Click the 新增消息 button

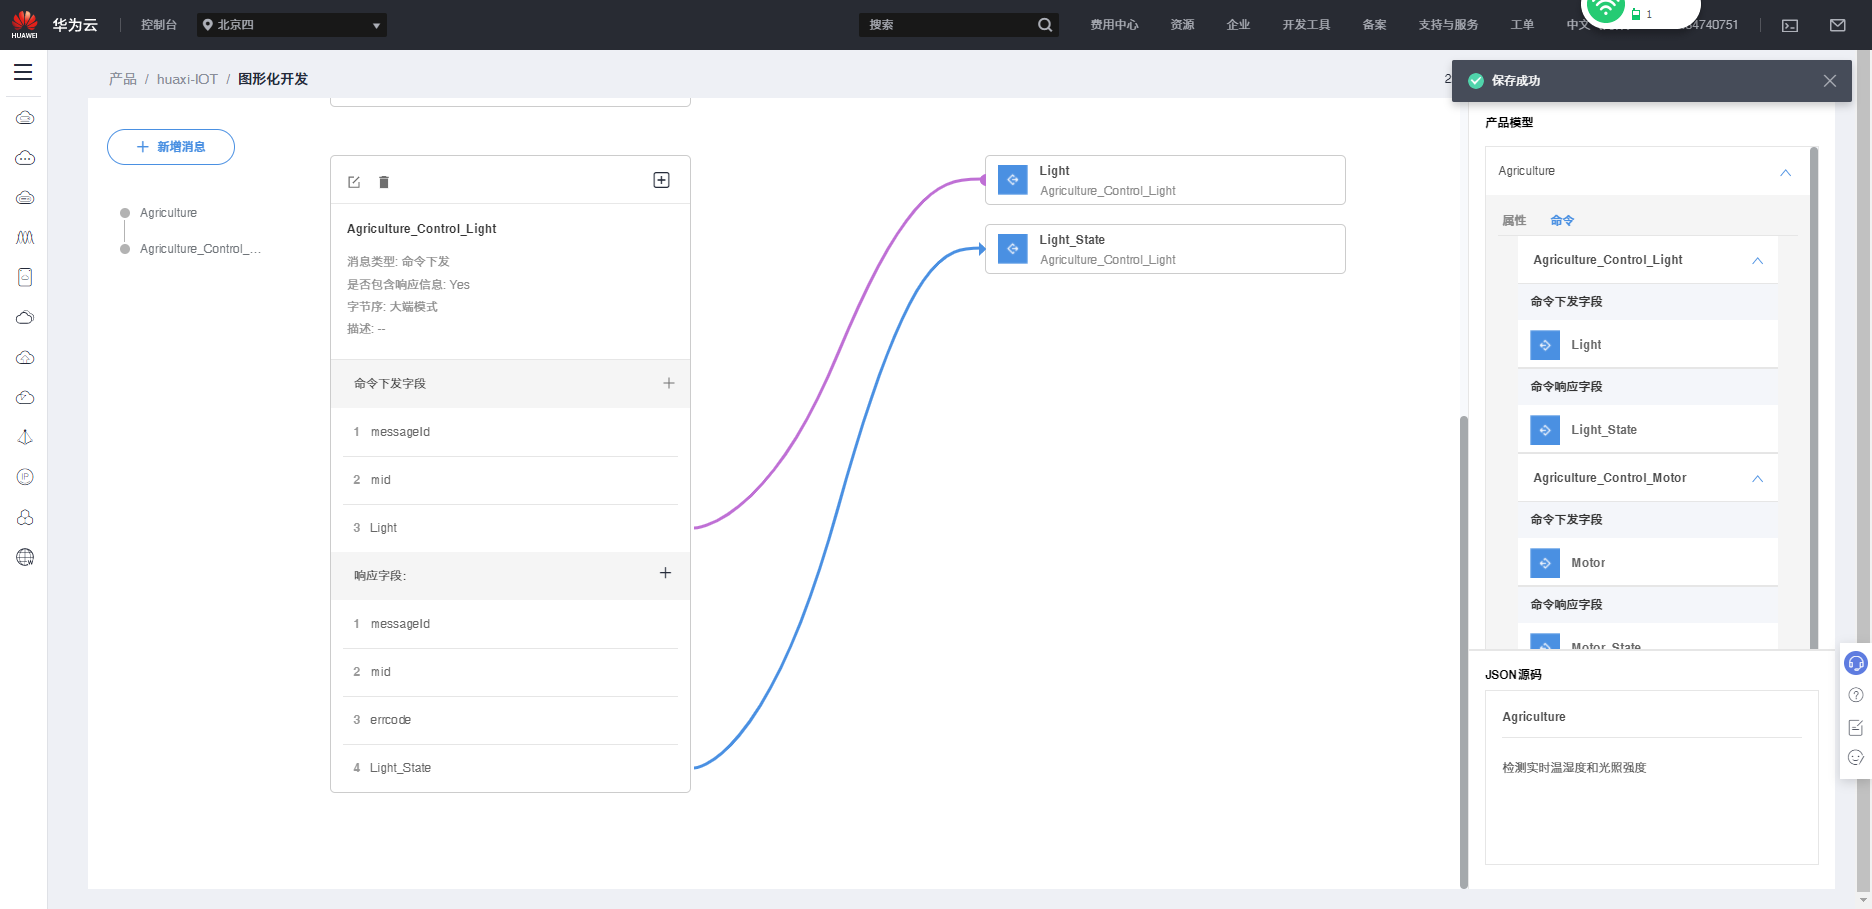pyautogui.click(x=171, y=147)
